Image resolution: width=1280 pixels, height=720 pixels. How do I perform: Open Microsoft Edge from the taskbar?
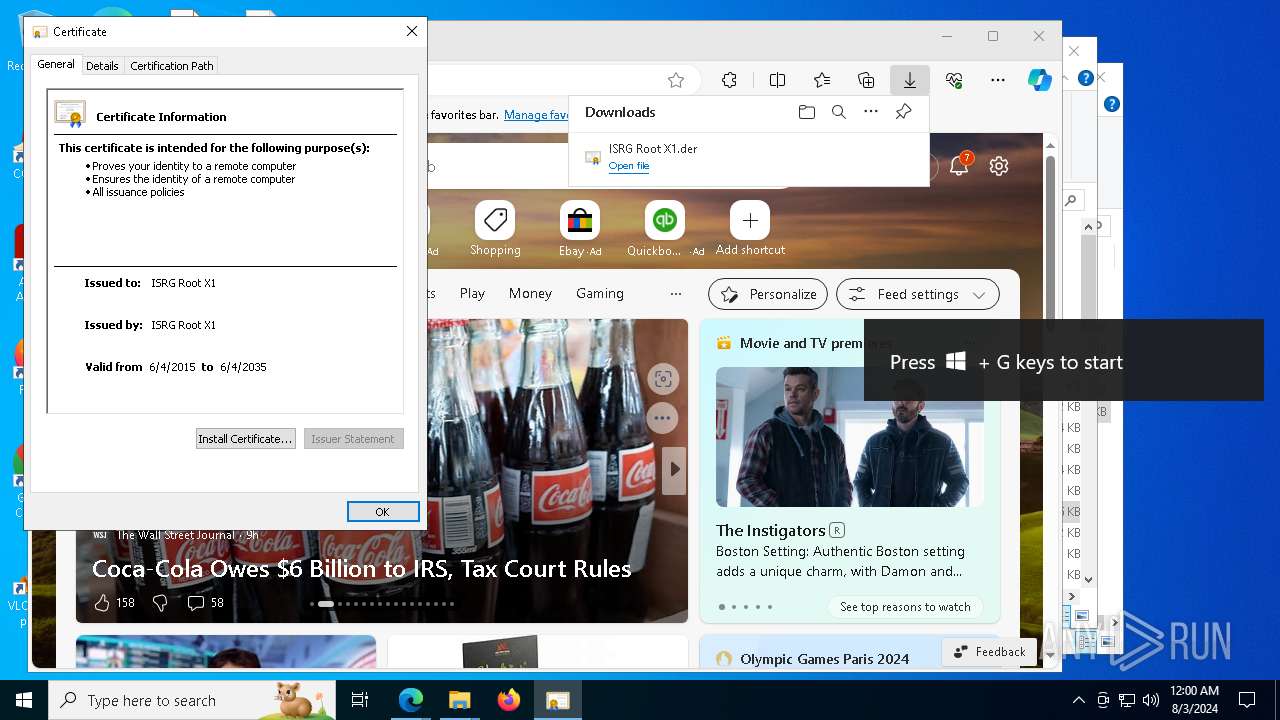(x=411, y=700)
